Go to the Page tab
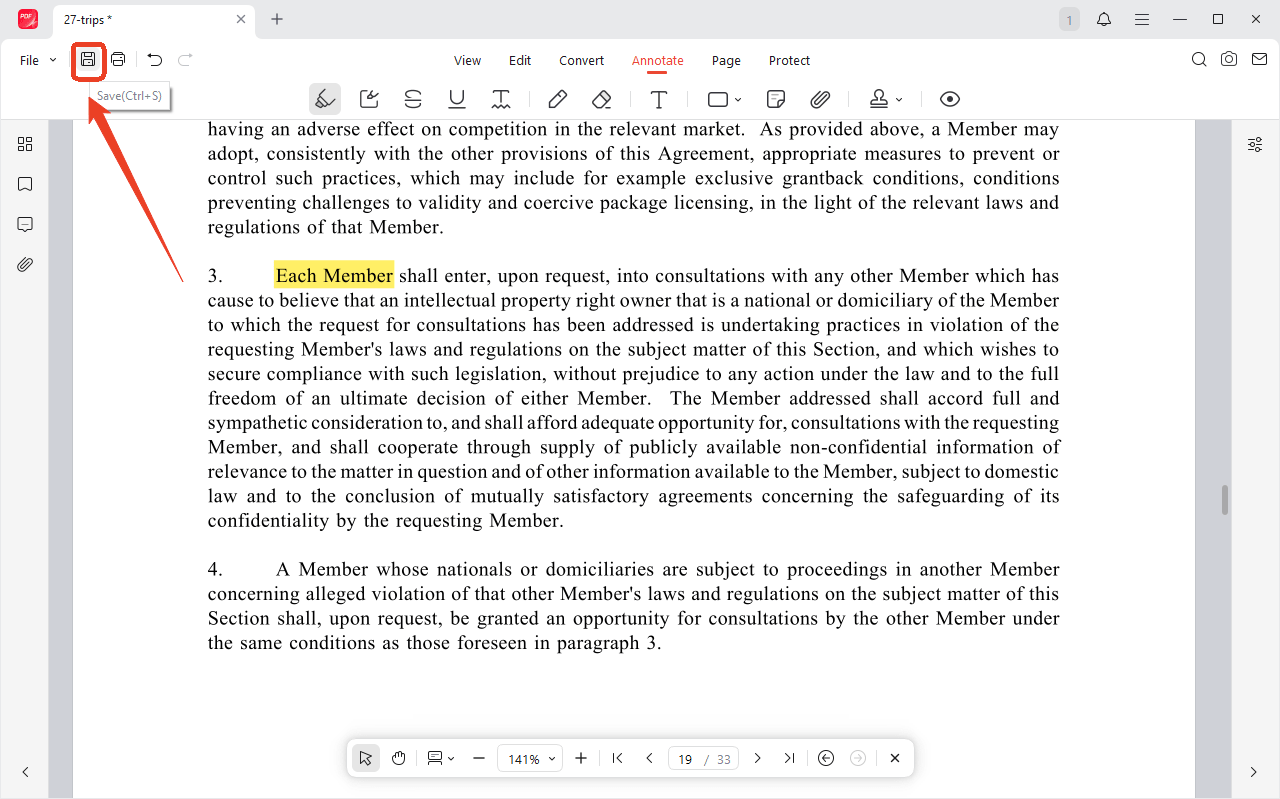This screenshot has height=799, width=1280. click(726, 60)
